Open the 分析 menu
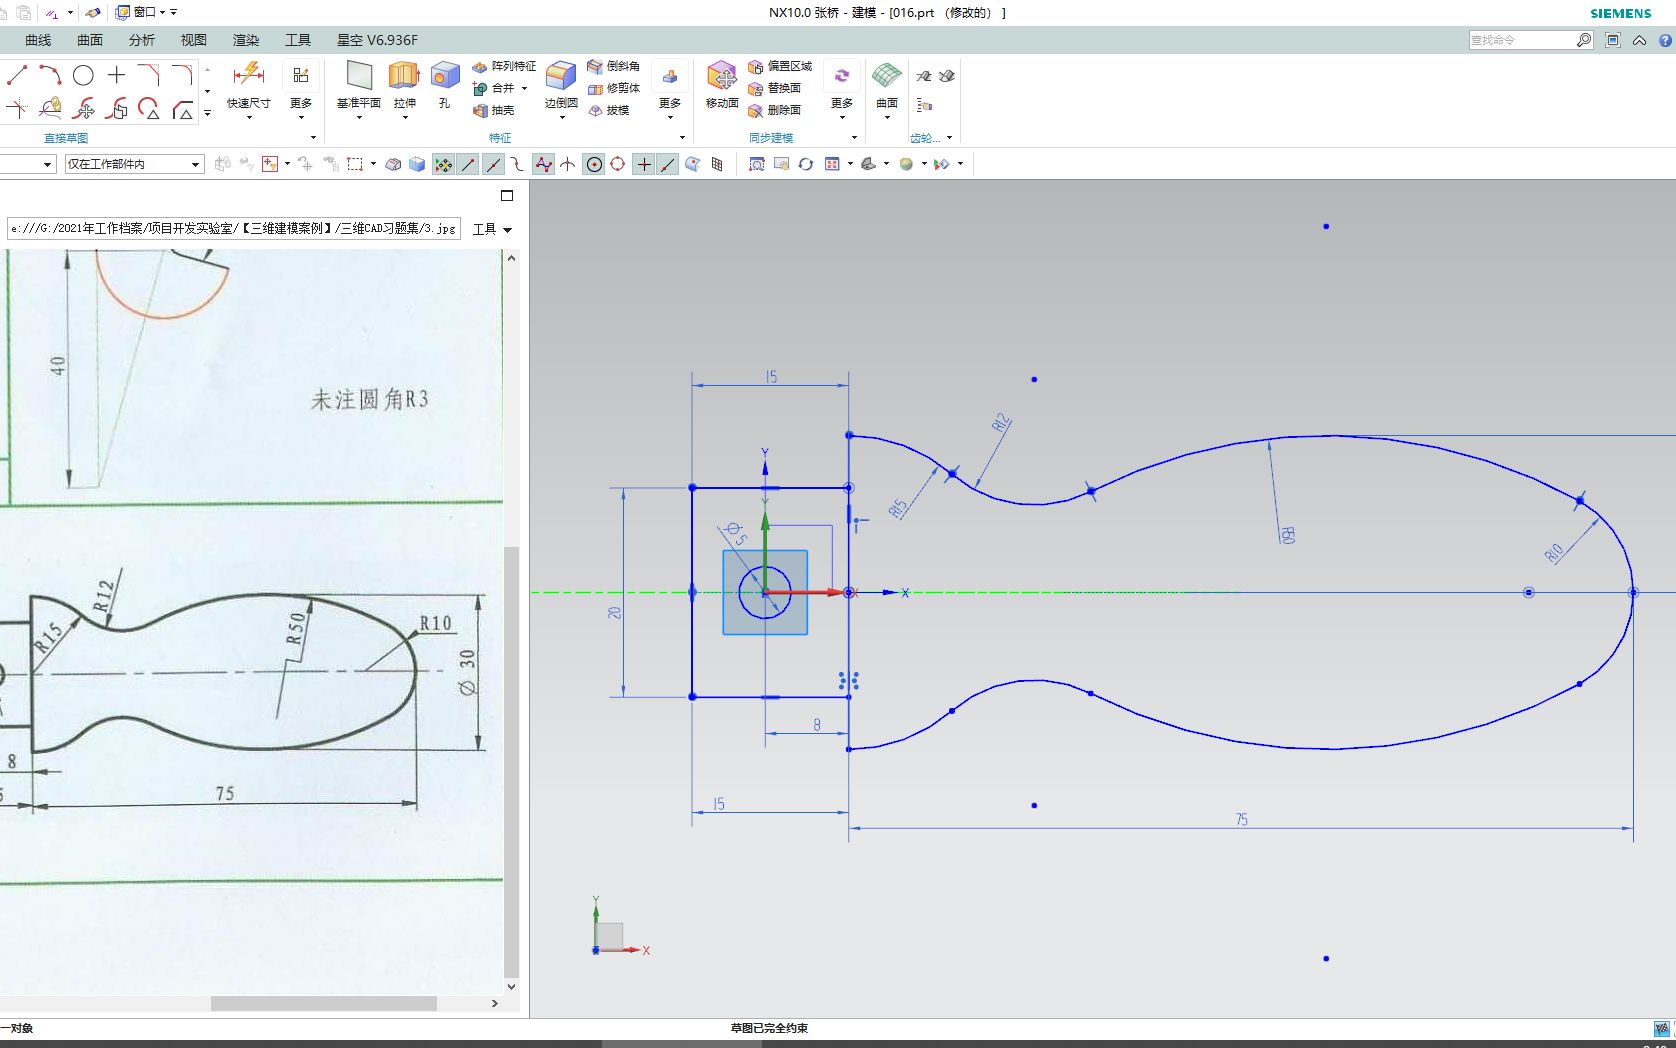The image size is (1676, 1048). pyautogui.click(x=140, y=40)
